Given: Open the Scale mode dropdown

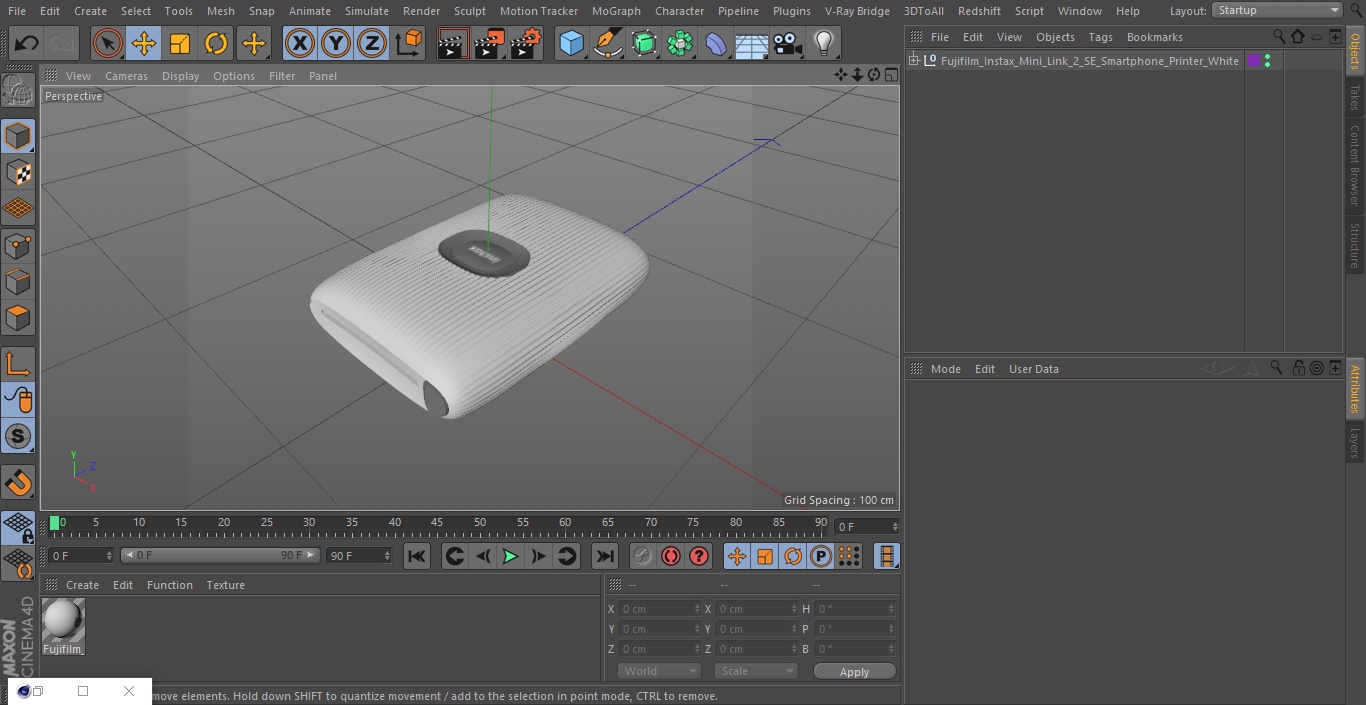Looking at the screenshot, I should click(x=755, y=671).
